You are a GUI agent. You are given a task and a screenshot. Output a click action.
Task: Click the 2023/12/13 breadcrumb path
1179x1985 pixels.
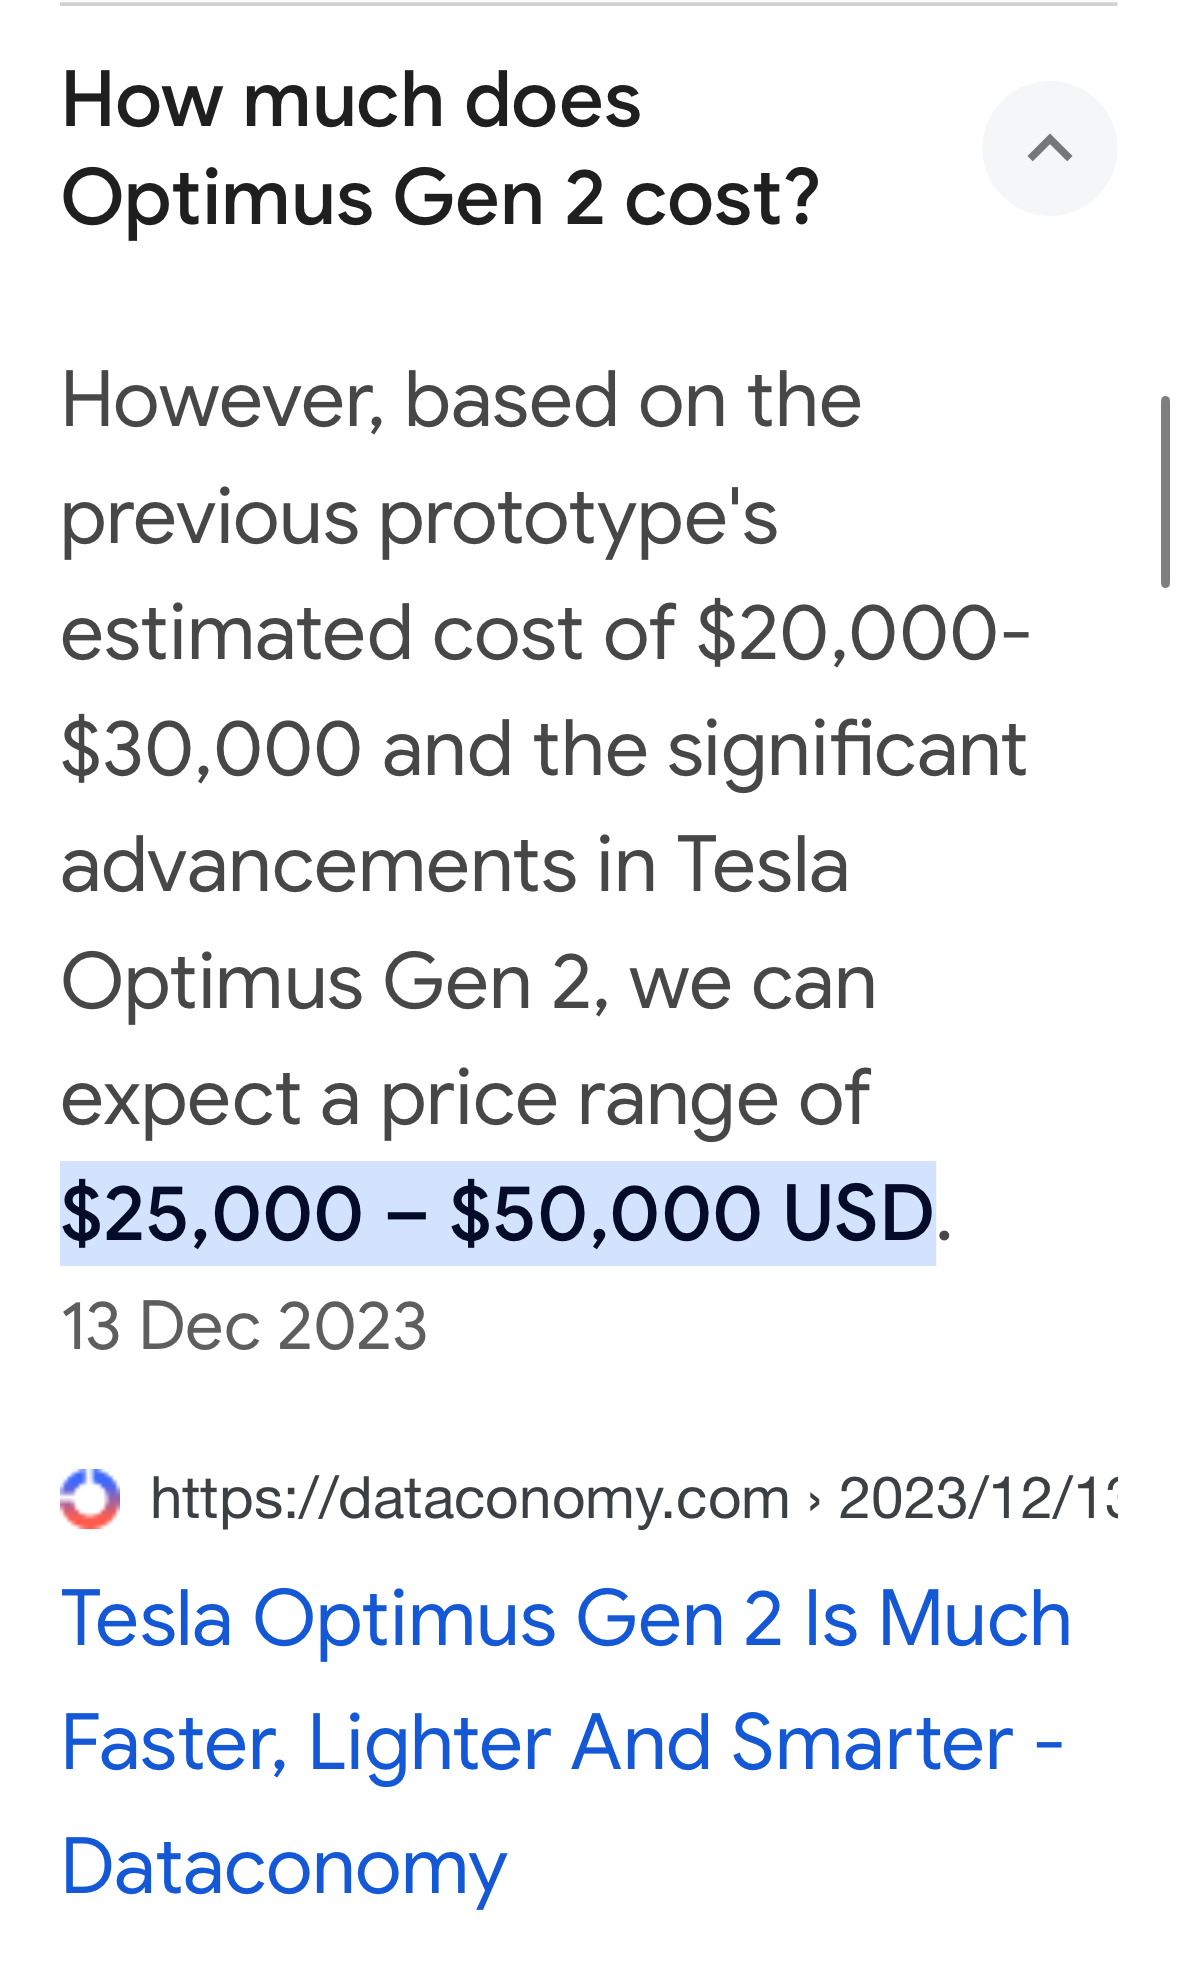click(978, 1498)
